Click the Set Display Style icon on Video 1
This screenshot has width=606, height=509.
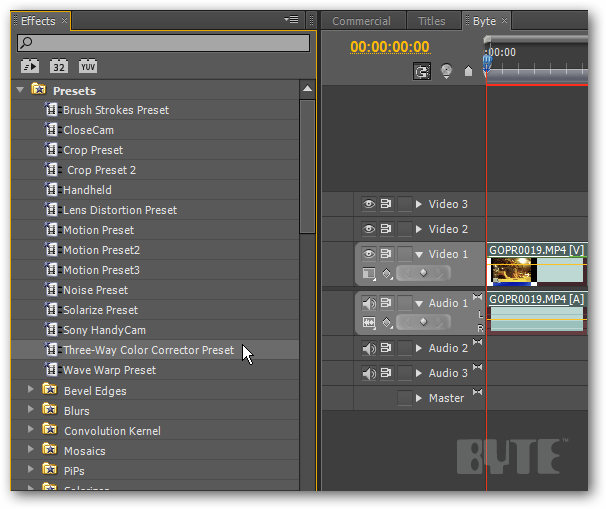click(368, 273)
